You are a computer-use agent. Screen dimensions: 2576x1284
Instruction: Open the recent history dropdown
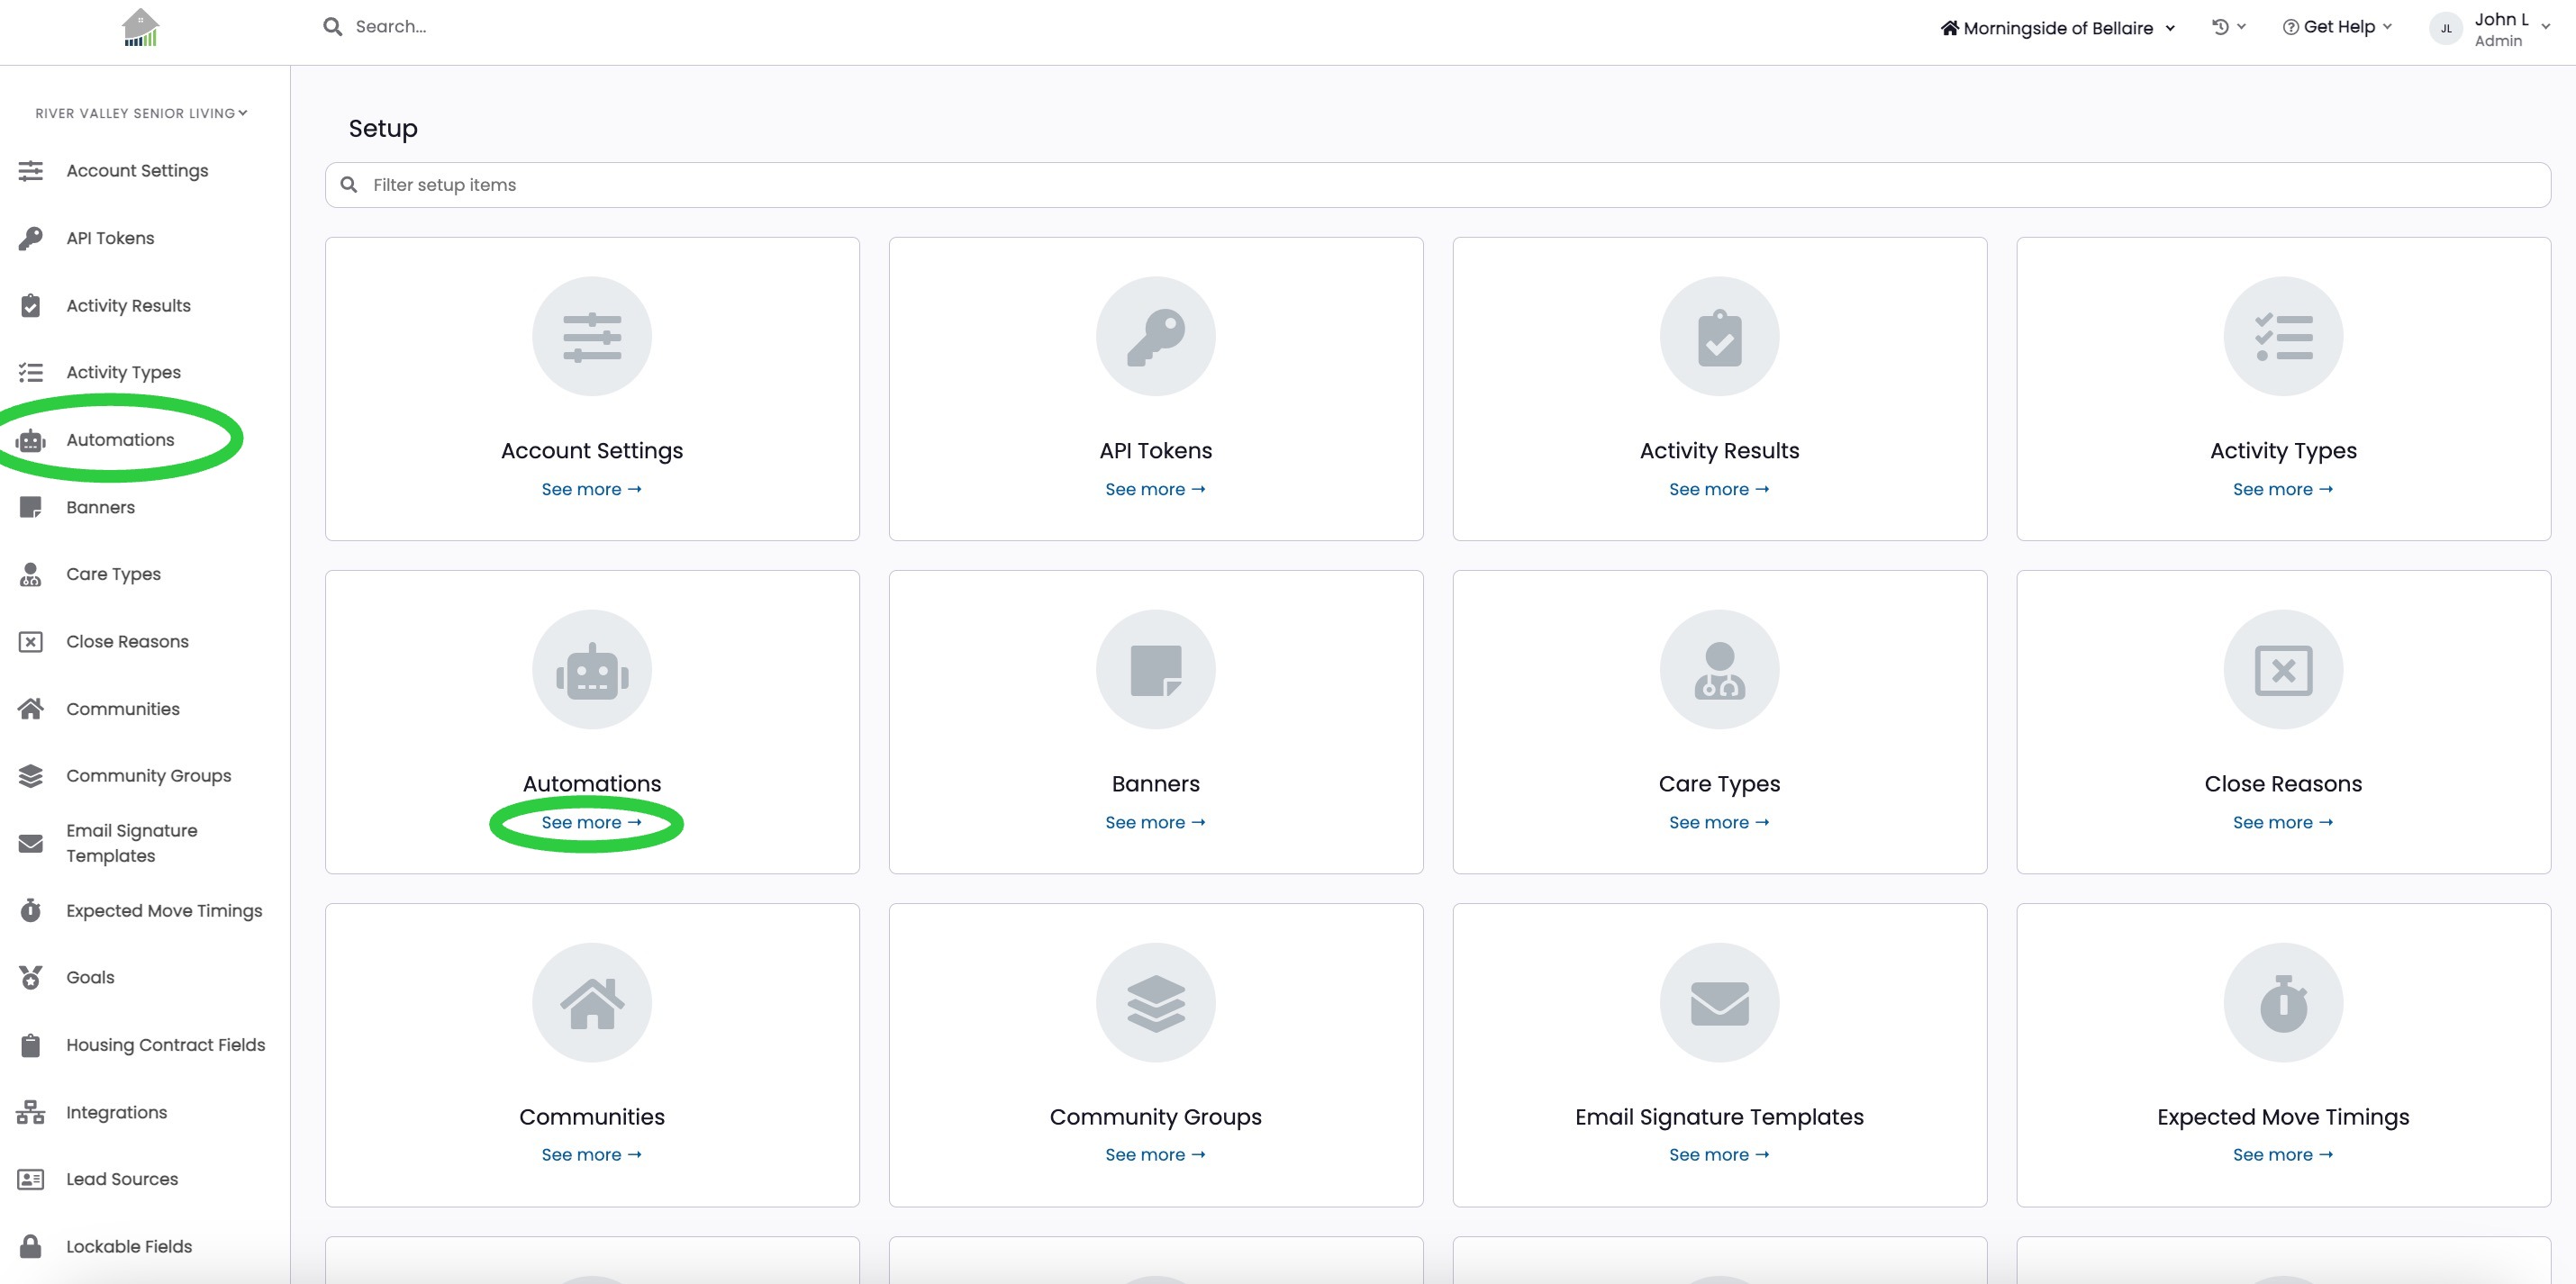2229,27
